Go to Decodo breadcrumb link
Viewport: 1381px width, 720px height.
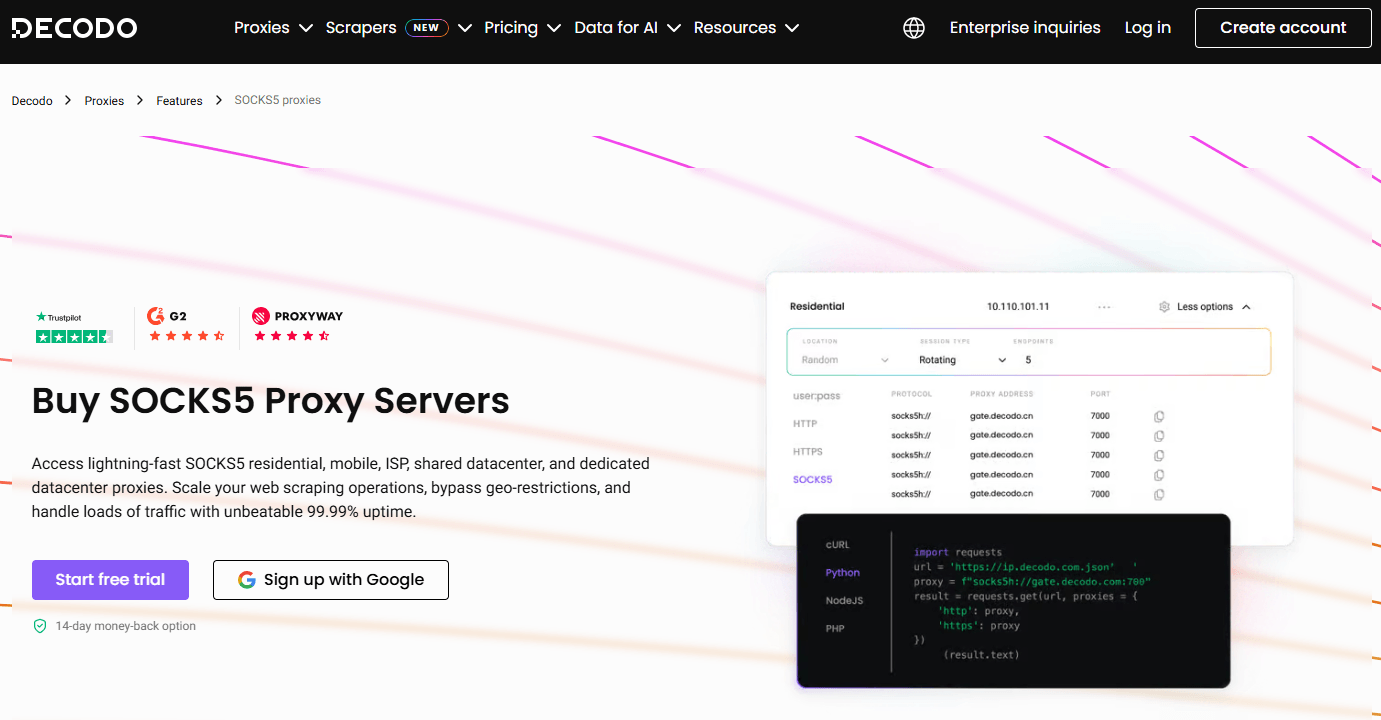[x=32, y=101]
